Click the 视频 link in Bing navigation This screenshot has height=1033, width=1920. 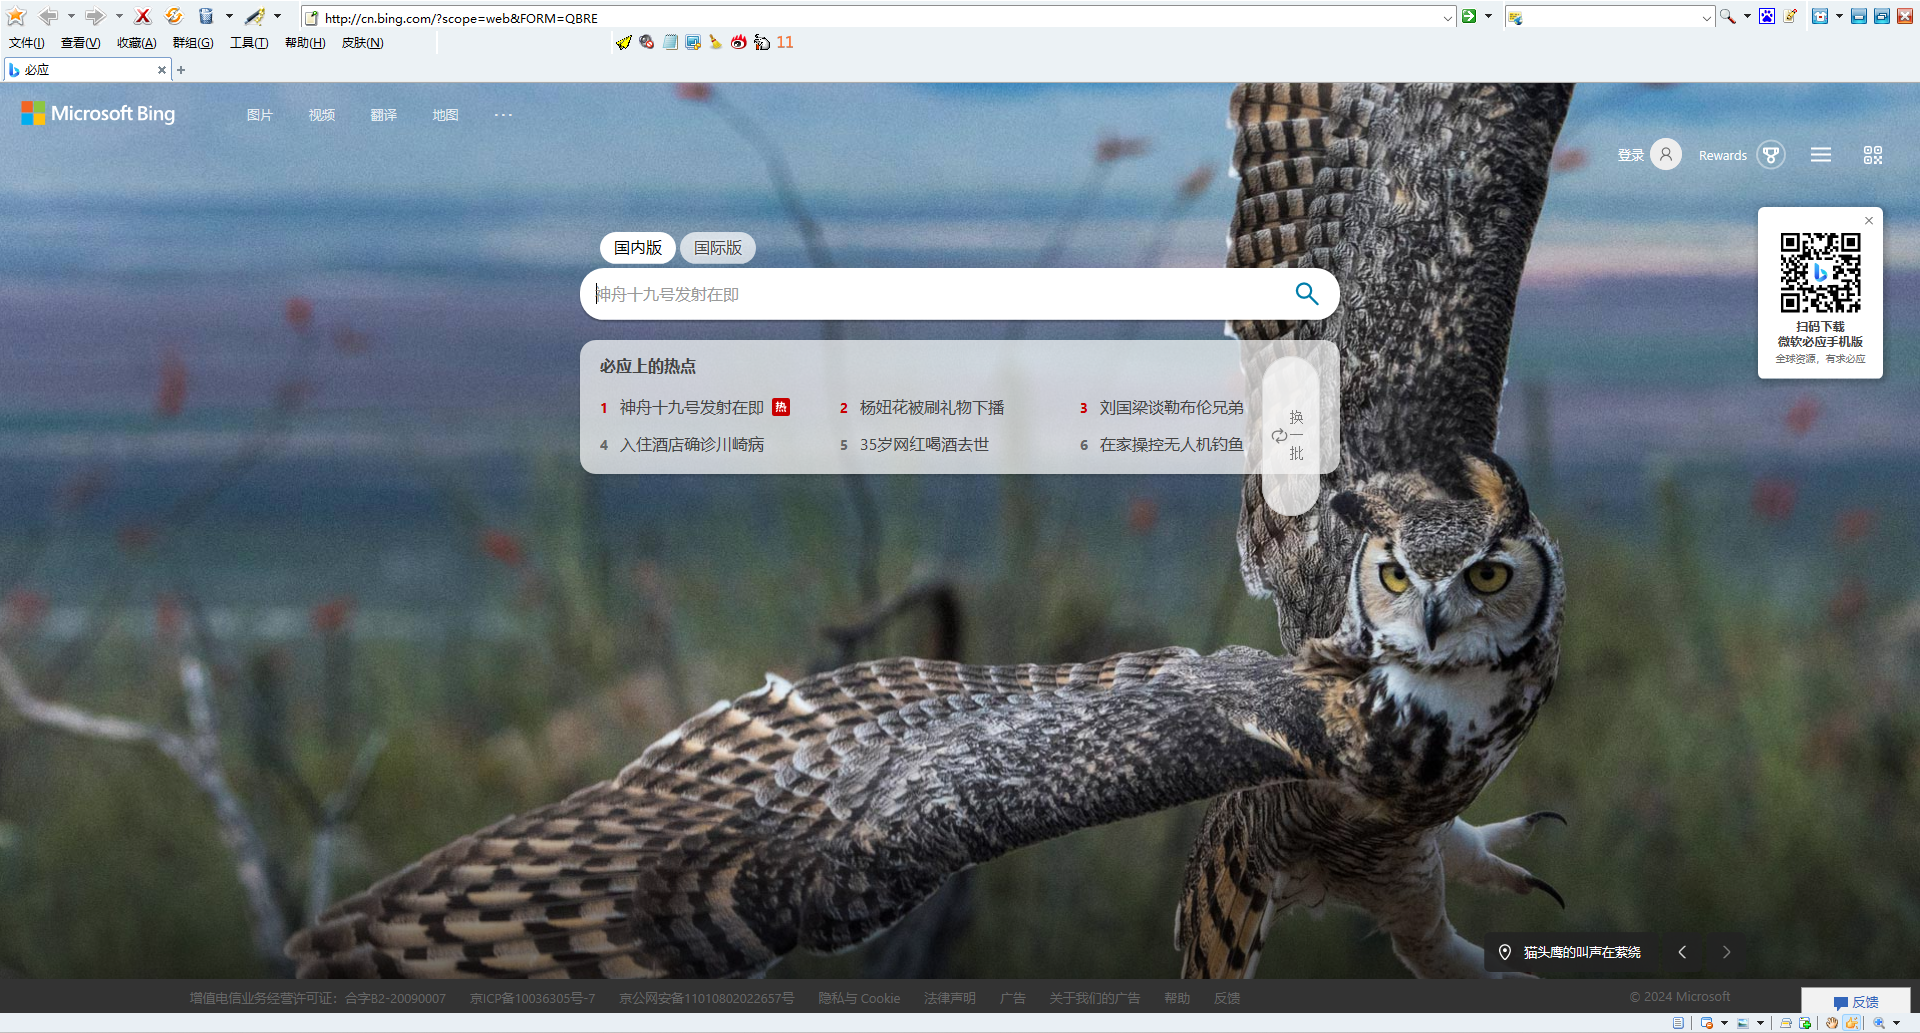click(x=322, y=115)
